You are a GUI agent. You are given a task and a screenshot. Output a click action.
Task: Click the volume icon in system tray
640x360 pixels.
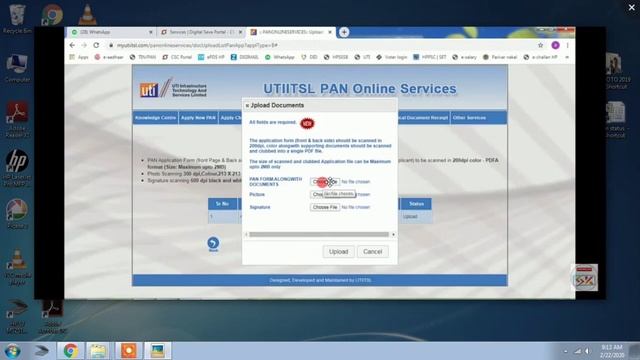coord(587,351)
